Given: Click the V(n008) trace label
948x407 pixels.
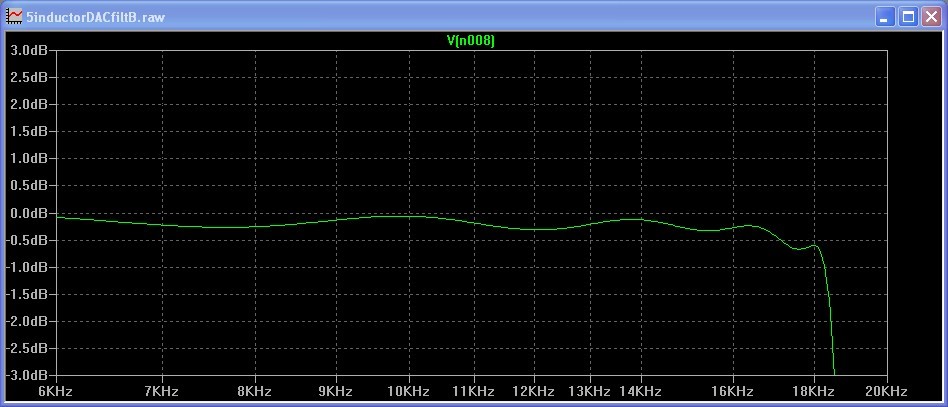Looking at the screenshot, I should (x=470, y=41).
